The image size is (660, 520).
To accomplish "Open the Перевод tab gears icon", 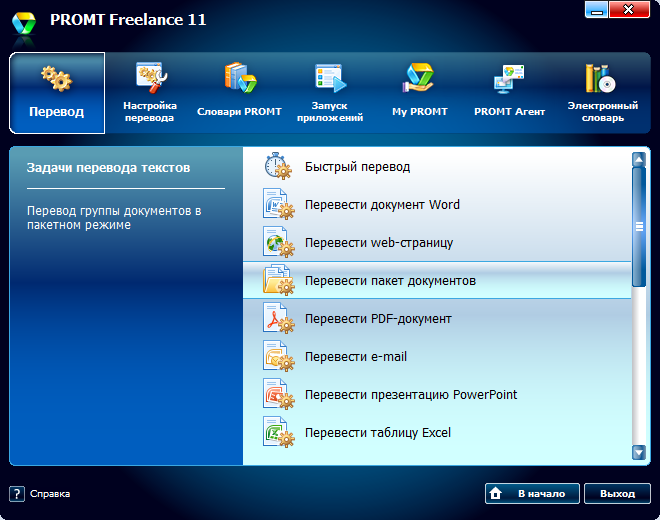I will 56,78.
